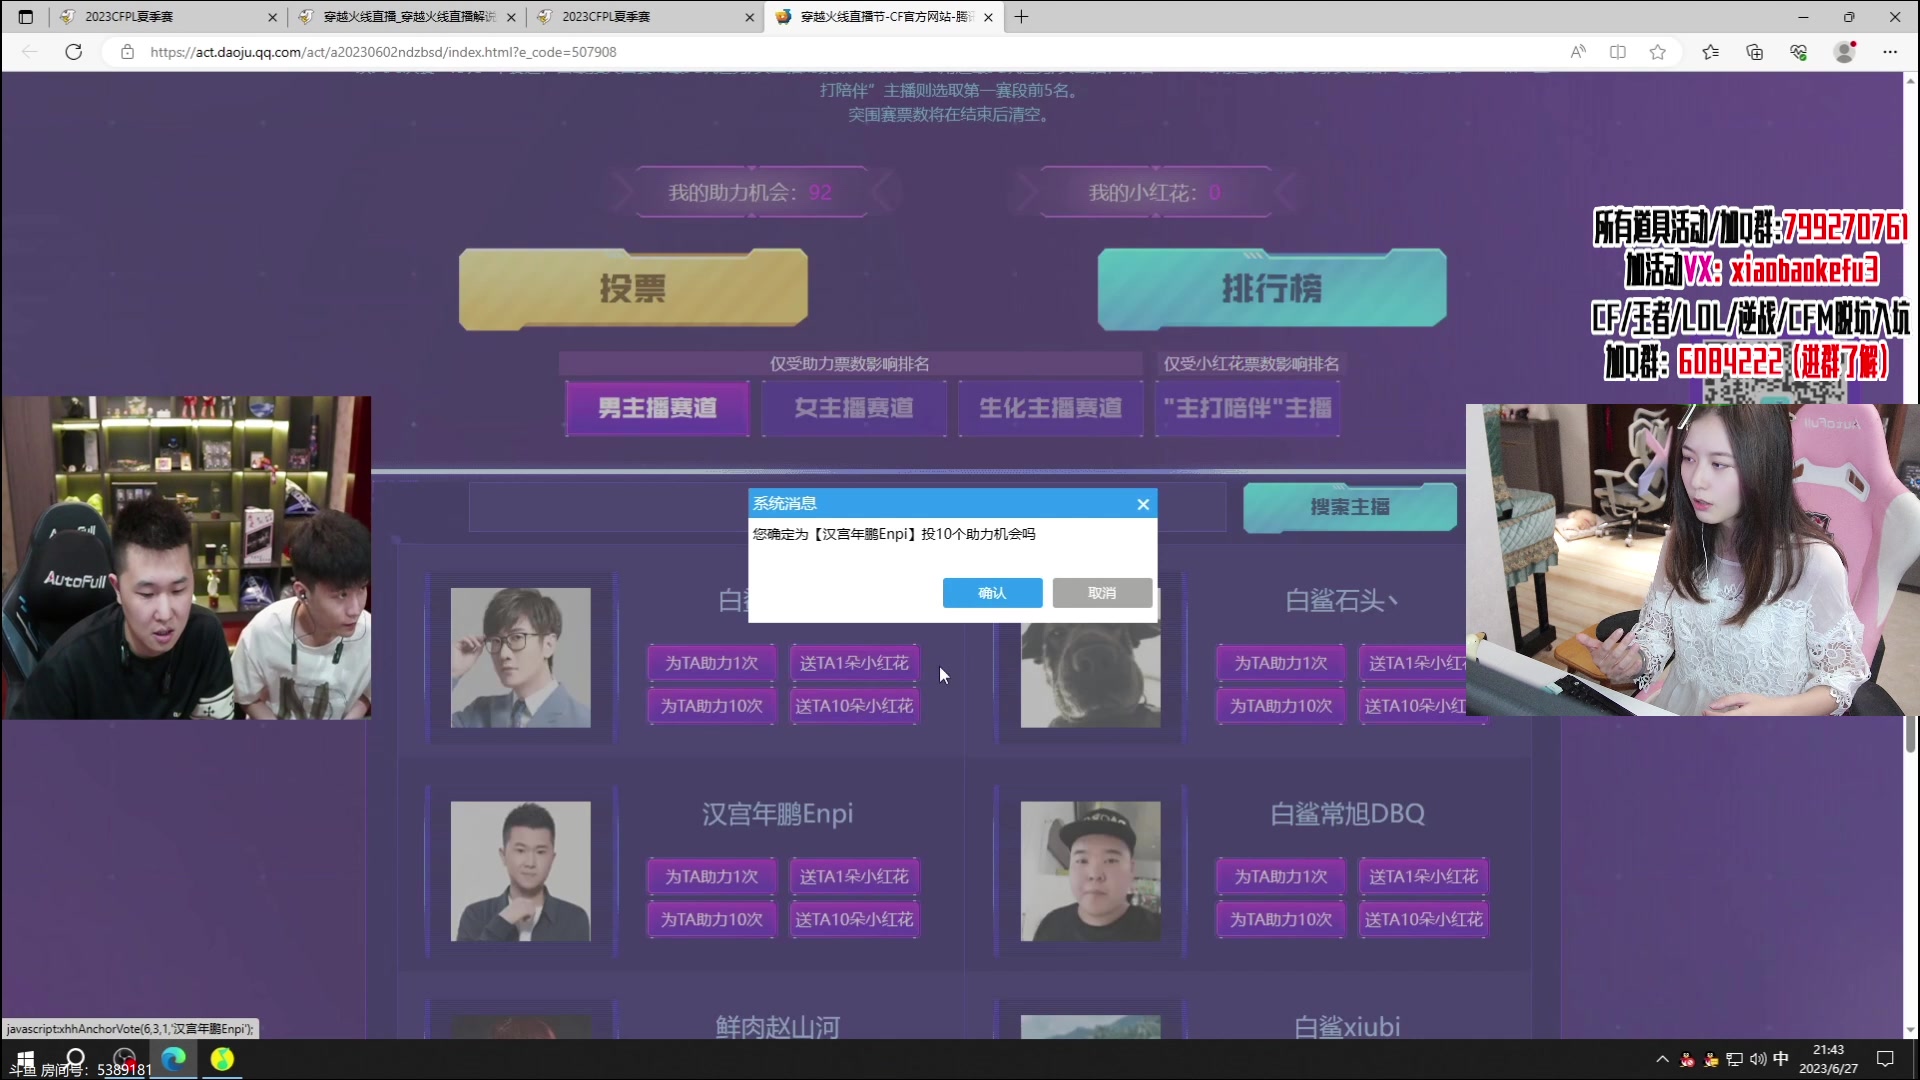Screen dimensions: 1920x1080
Task: Click 为TA助力10次 beside glasses-man avatar
Action: tap(712, 706)
